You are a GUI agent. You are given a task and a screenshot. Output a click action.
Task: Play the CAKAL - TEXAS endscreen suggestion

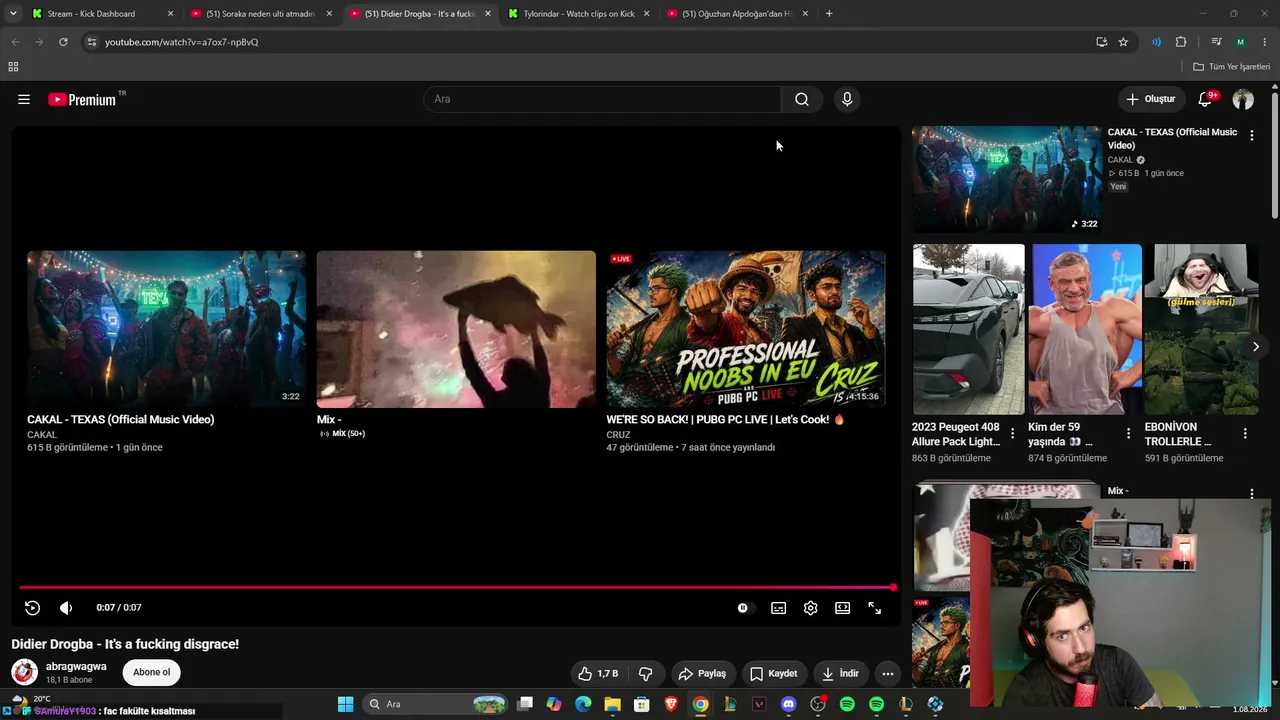point(166,329)
